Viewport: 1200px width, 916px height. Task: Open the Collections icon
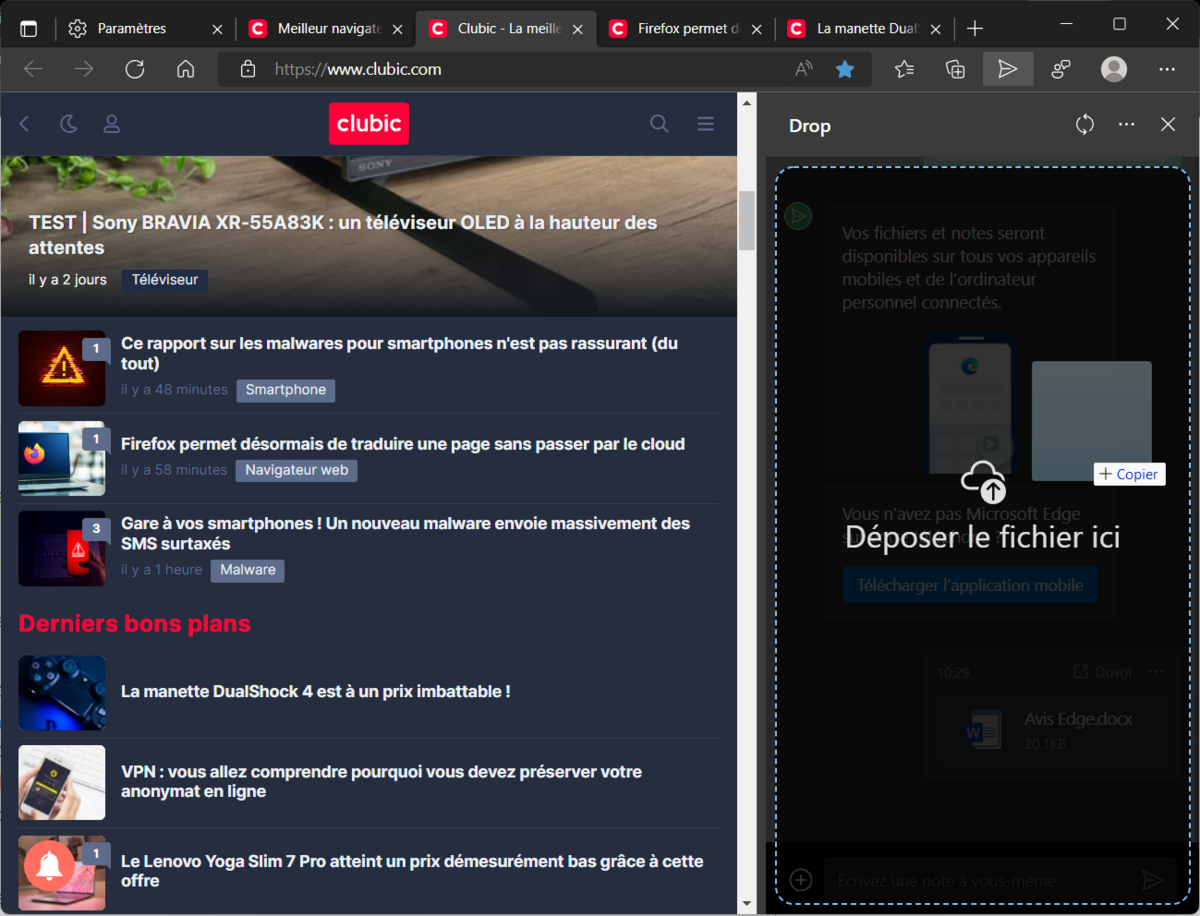pos(956,69)
